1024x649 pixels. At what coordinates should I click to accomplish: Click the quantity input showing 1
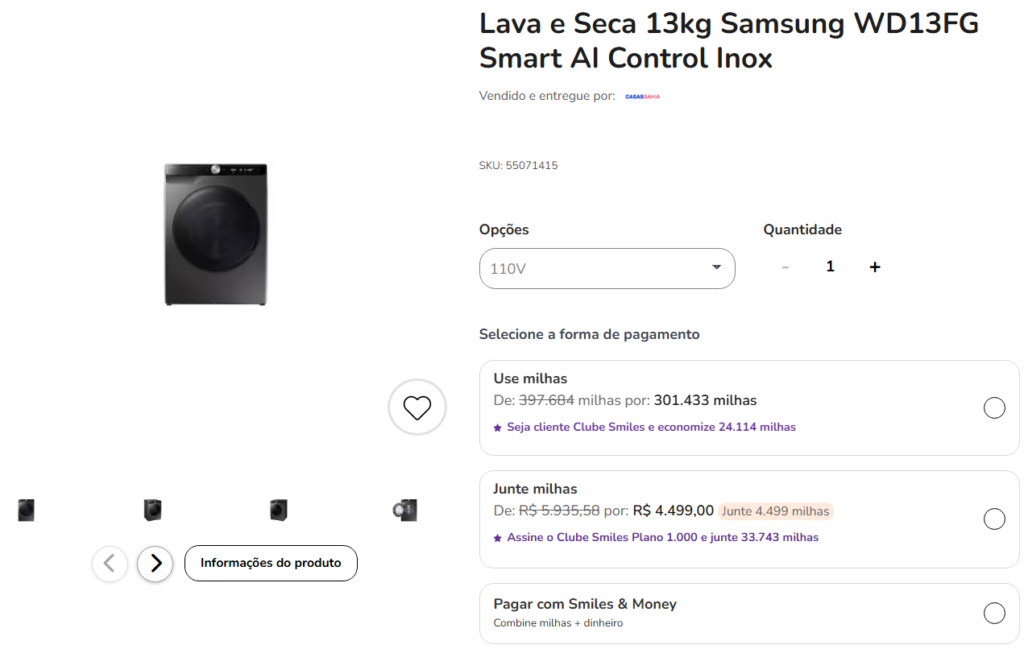tap(830, 266)
